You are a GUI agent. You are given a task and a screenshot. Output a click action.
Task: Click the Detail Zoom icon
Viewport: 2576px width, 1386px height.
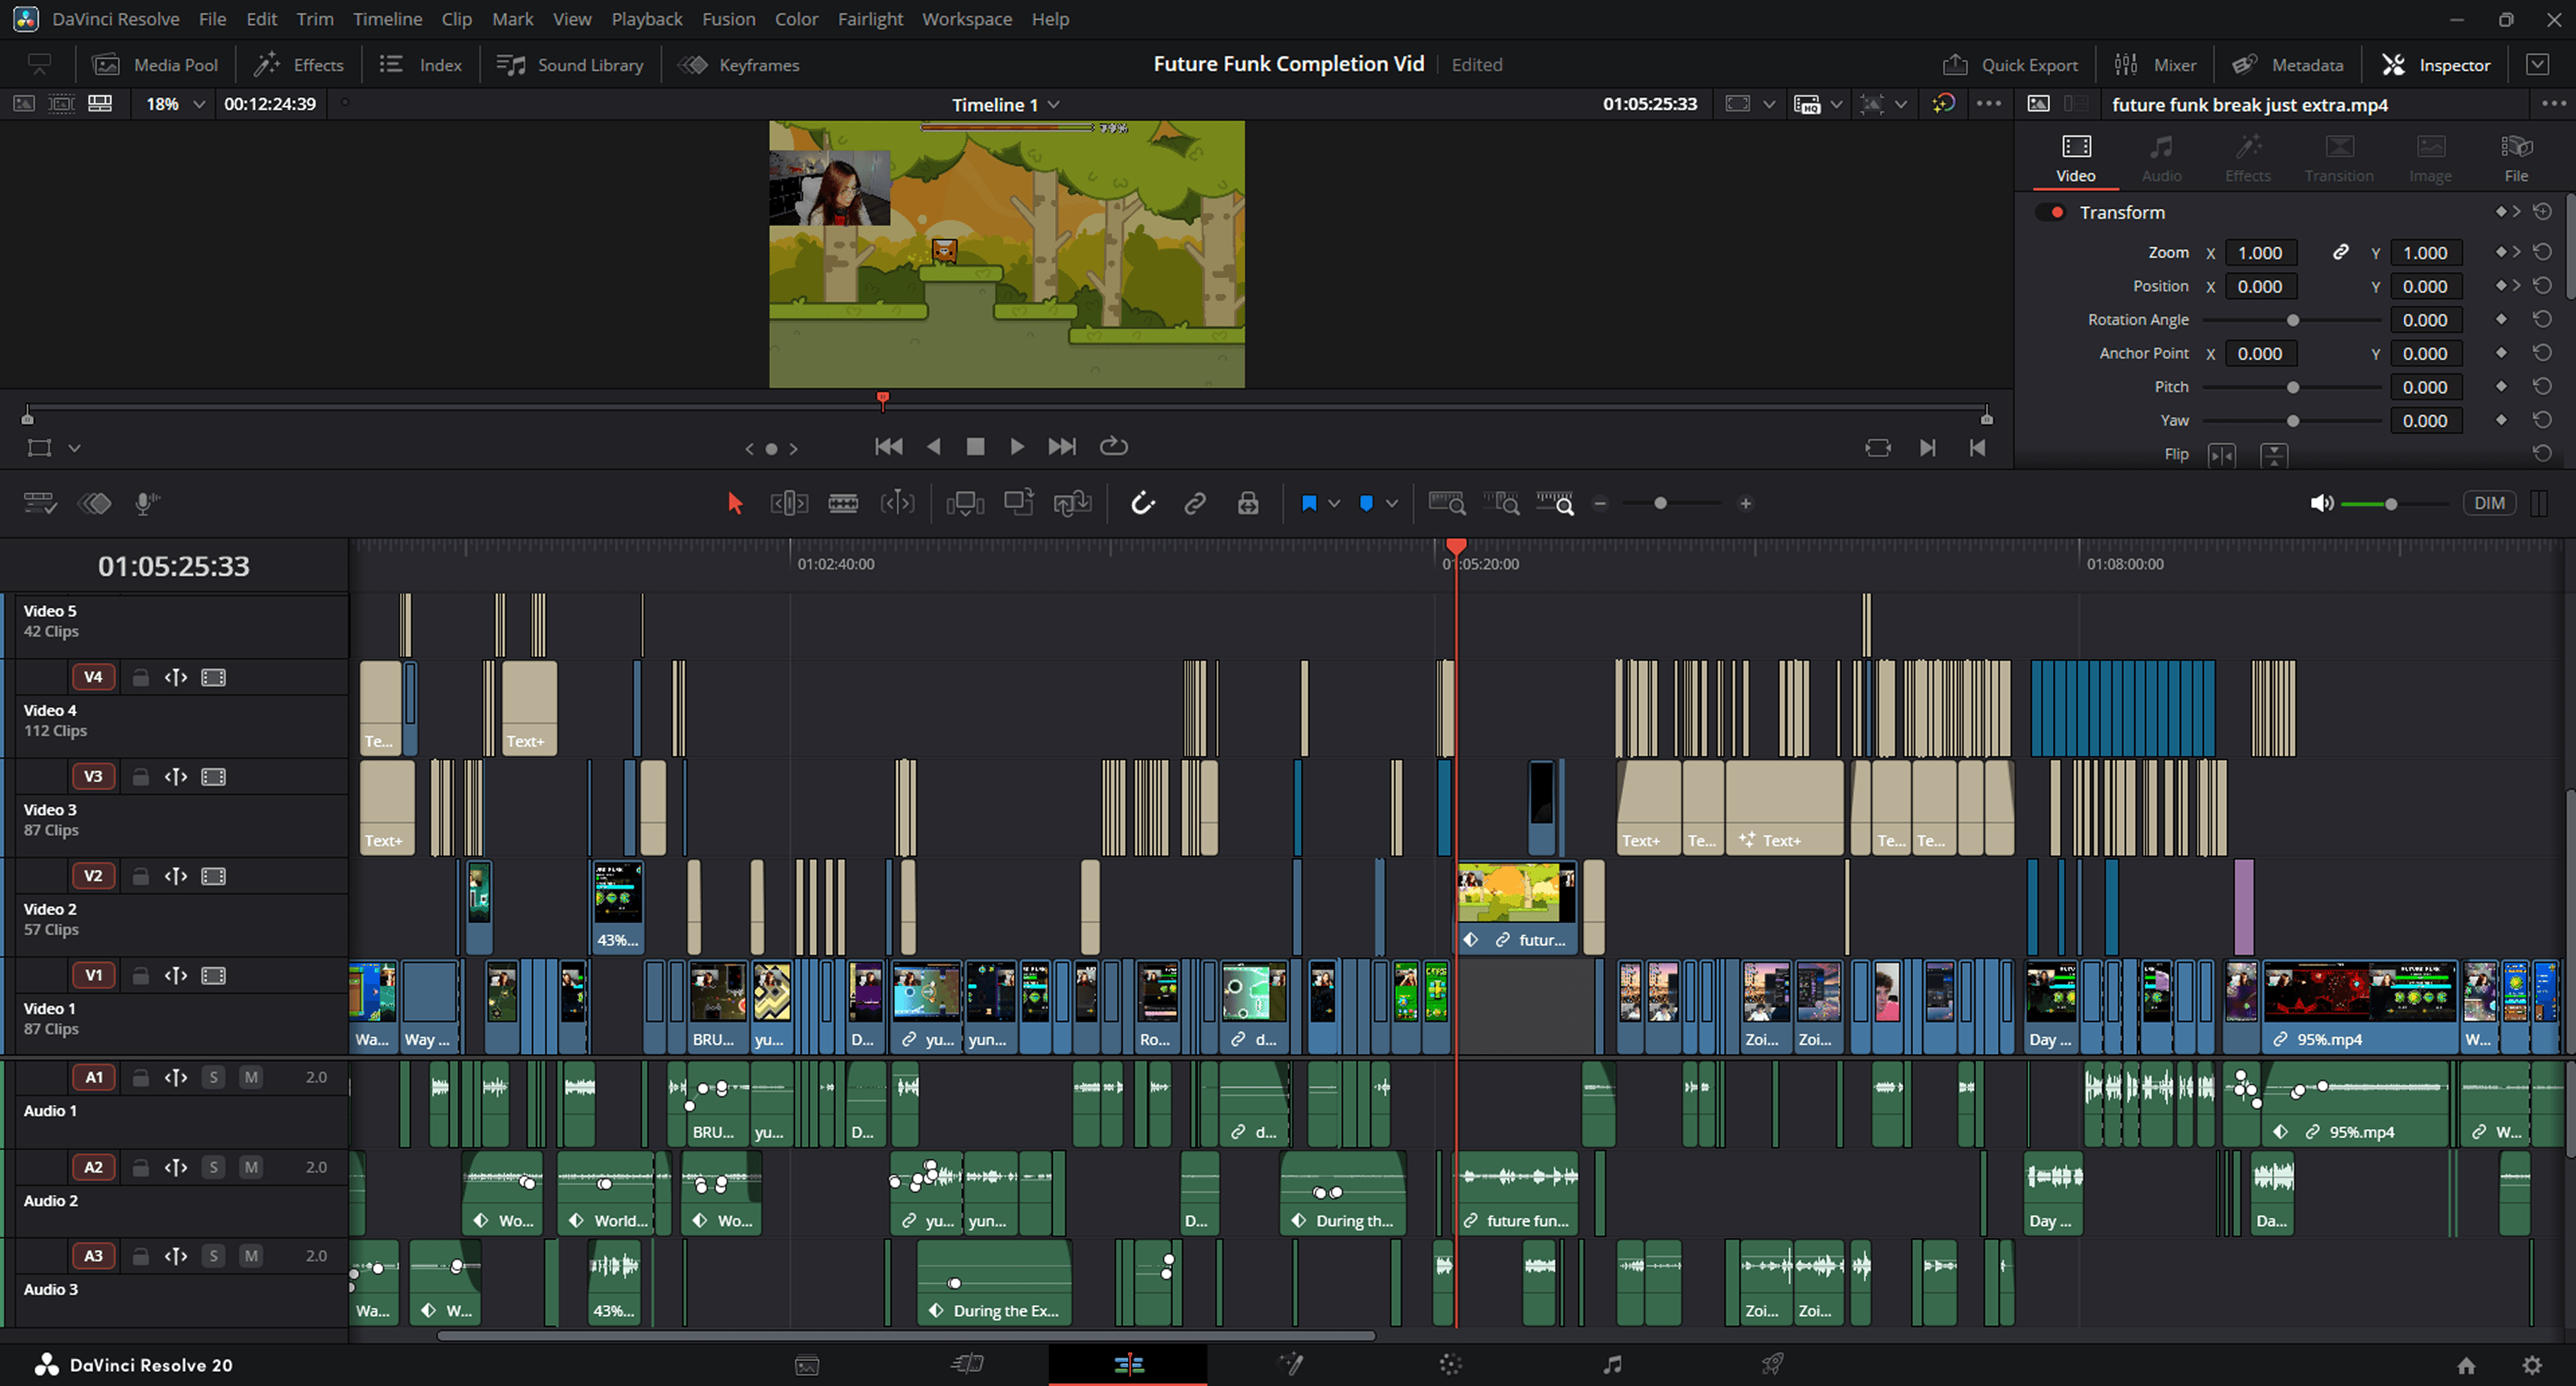pos(1501,503)
